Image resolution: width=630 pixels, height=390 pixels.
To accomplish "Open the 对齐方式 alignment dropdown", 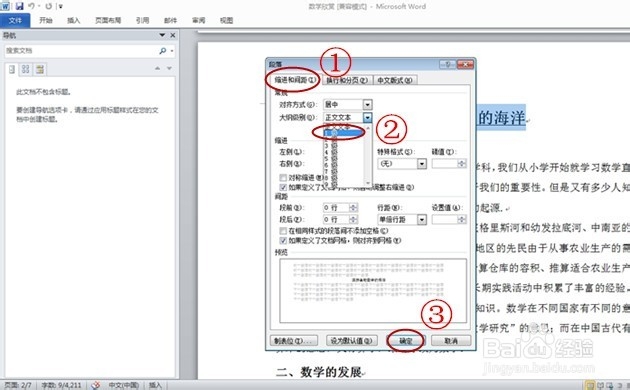I will 367,104.
